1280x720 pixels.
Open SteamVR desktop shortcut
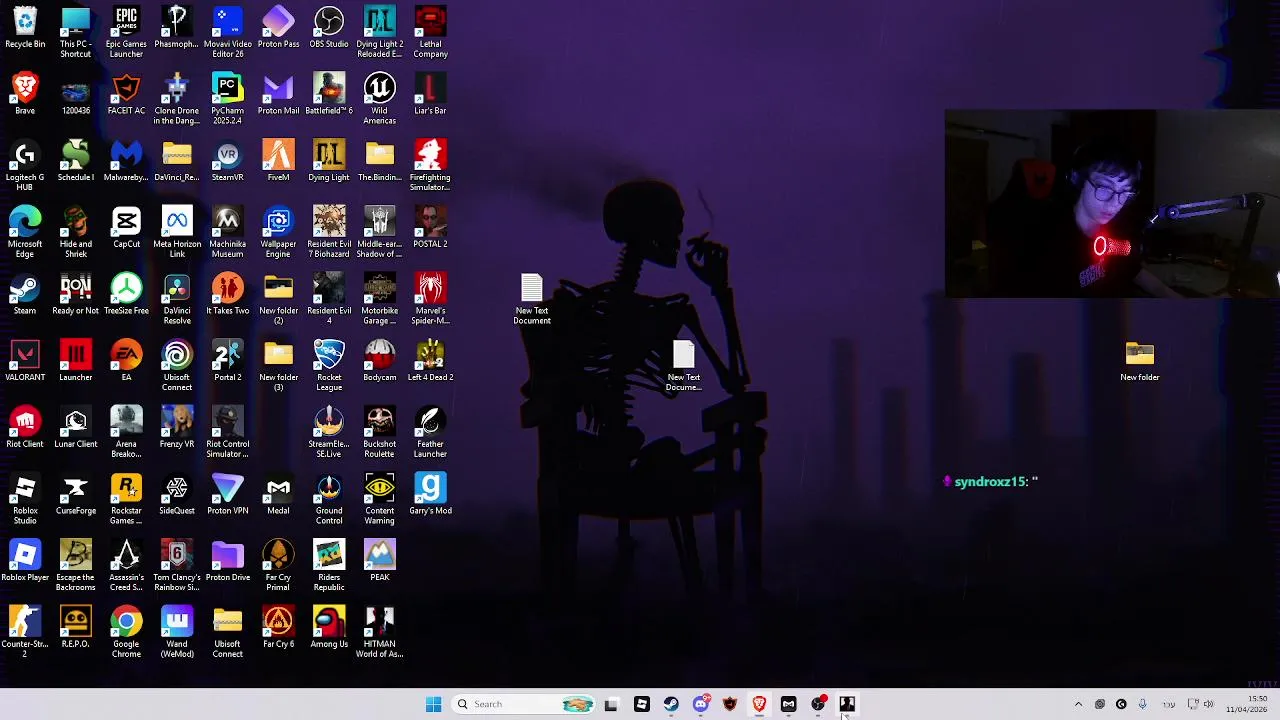(228, 161)
